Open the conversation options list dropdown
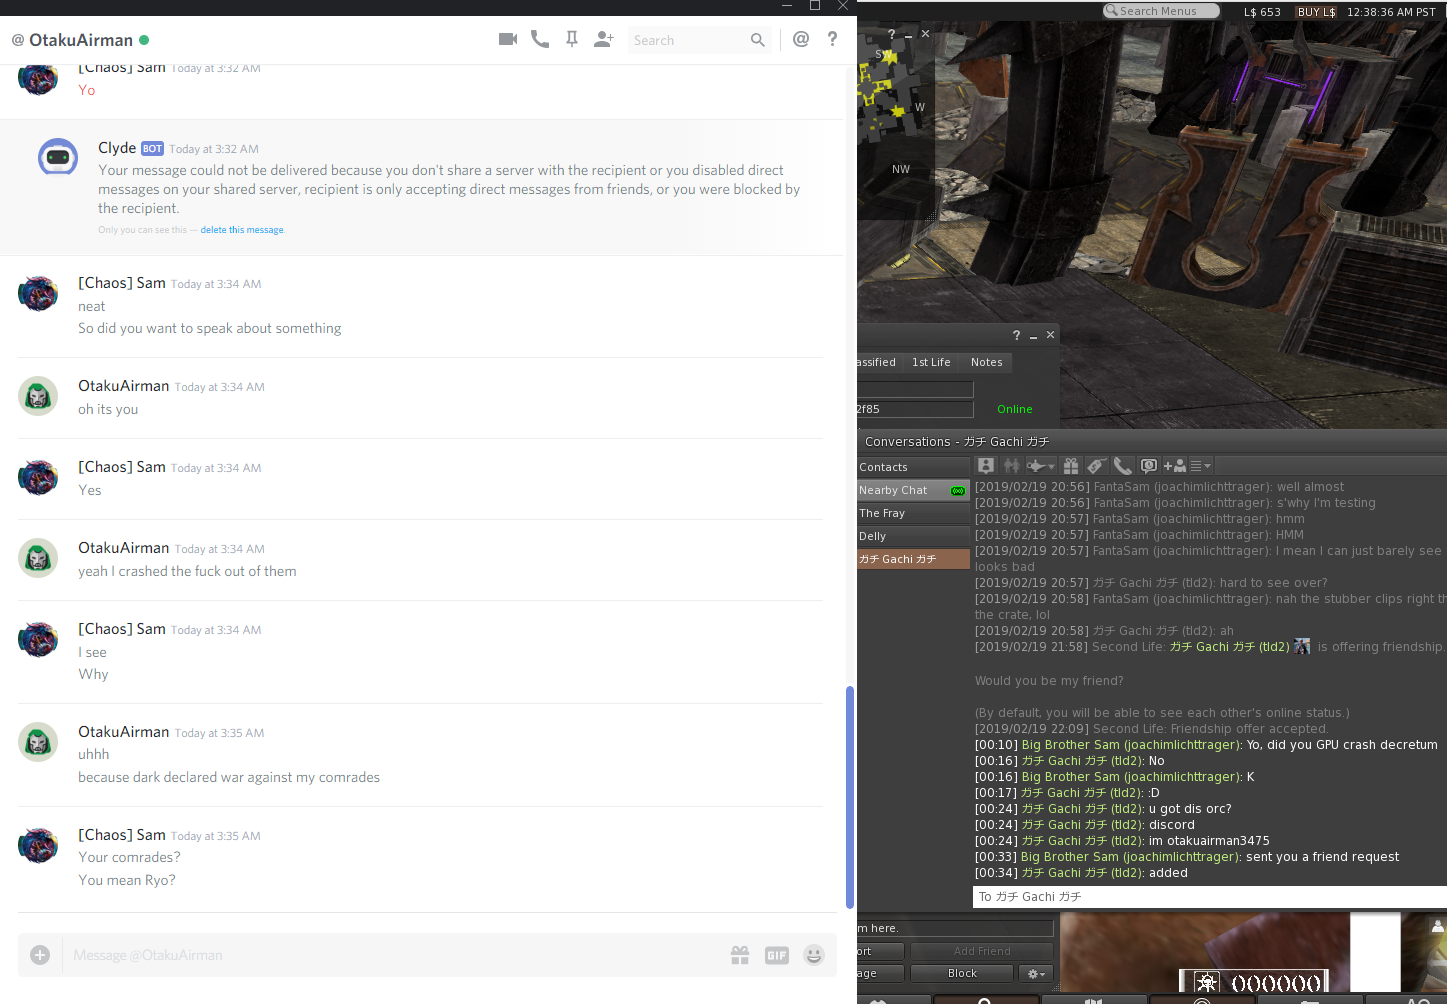1447x1004 pixels. 1201,466
